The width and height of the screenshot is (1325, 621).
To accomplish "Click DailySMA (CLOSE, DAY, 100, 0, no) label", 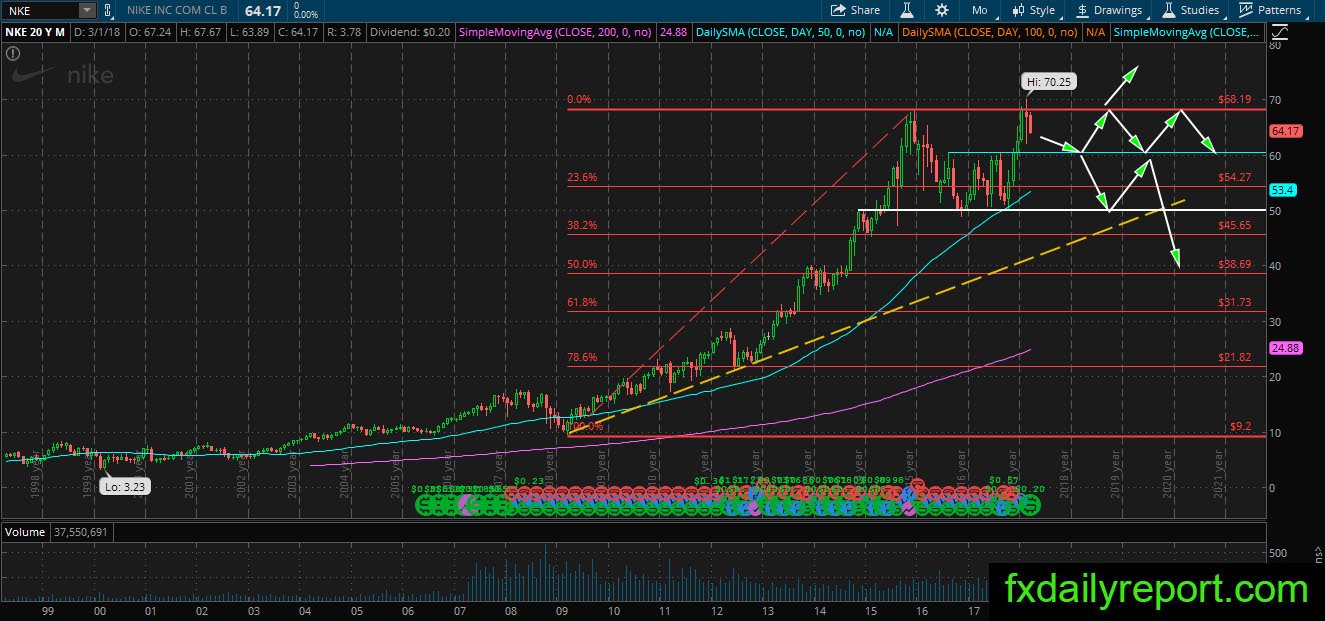I will click(x=990, y=33).
